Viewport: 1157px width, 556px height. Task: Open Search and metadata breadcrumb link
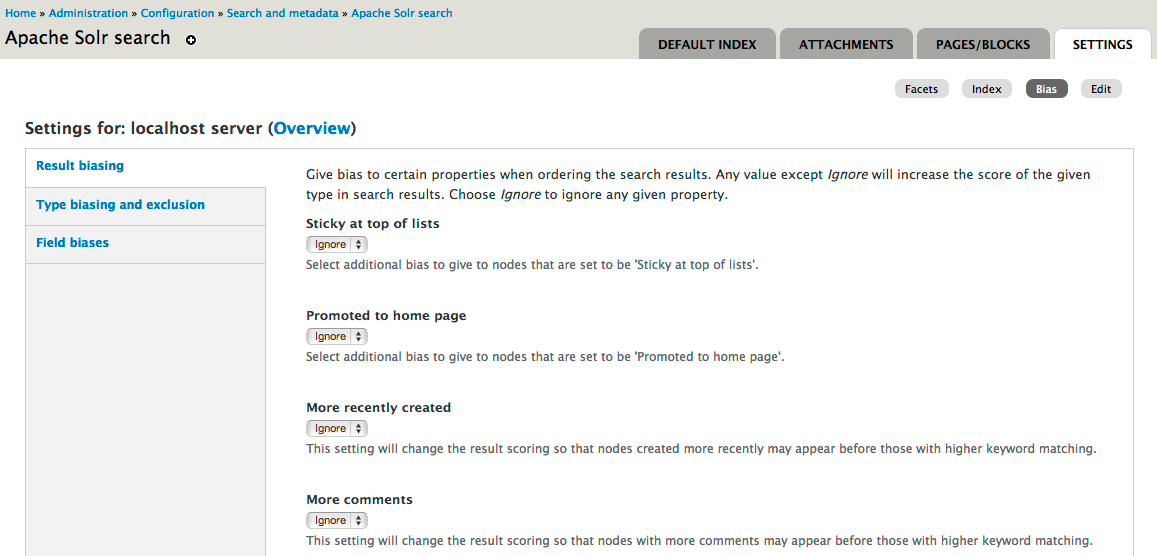pyautogui.click(x=283, y=13)
